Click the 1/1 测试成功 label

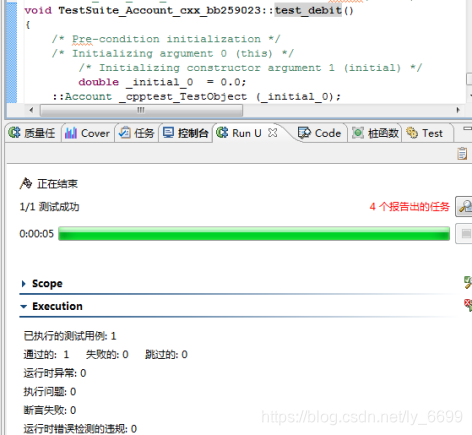(x=49, y=207)
